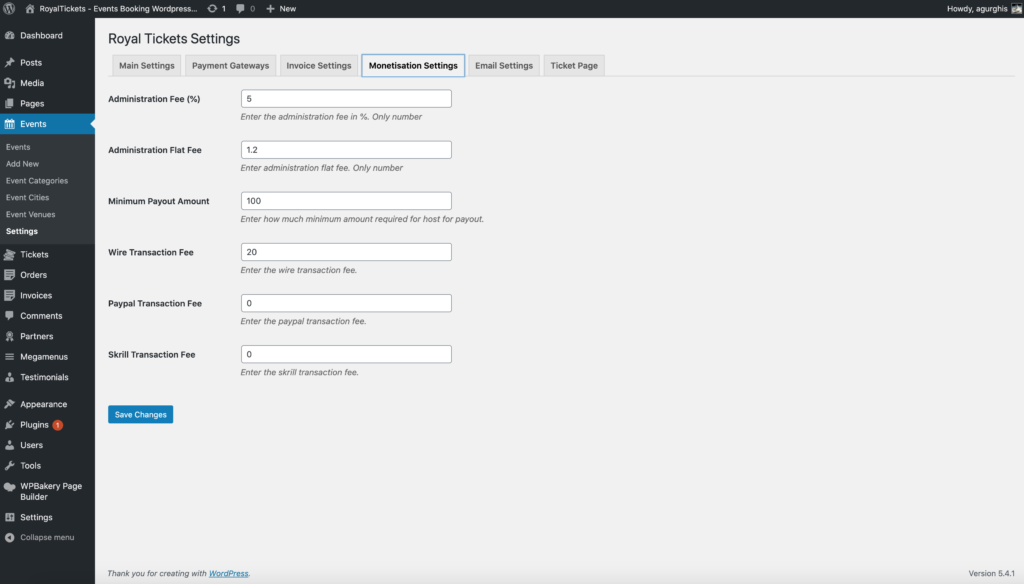This screenshot has height=584, width=1024.
Task: Open the WordPress link in footer
Action: pyautogui.click(x=229, y=574)
